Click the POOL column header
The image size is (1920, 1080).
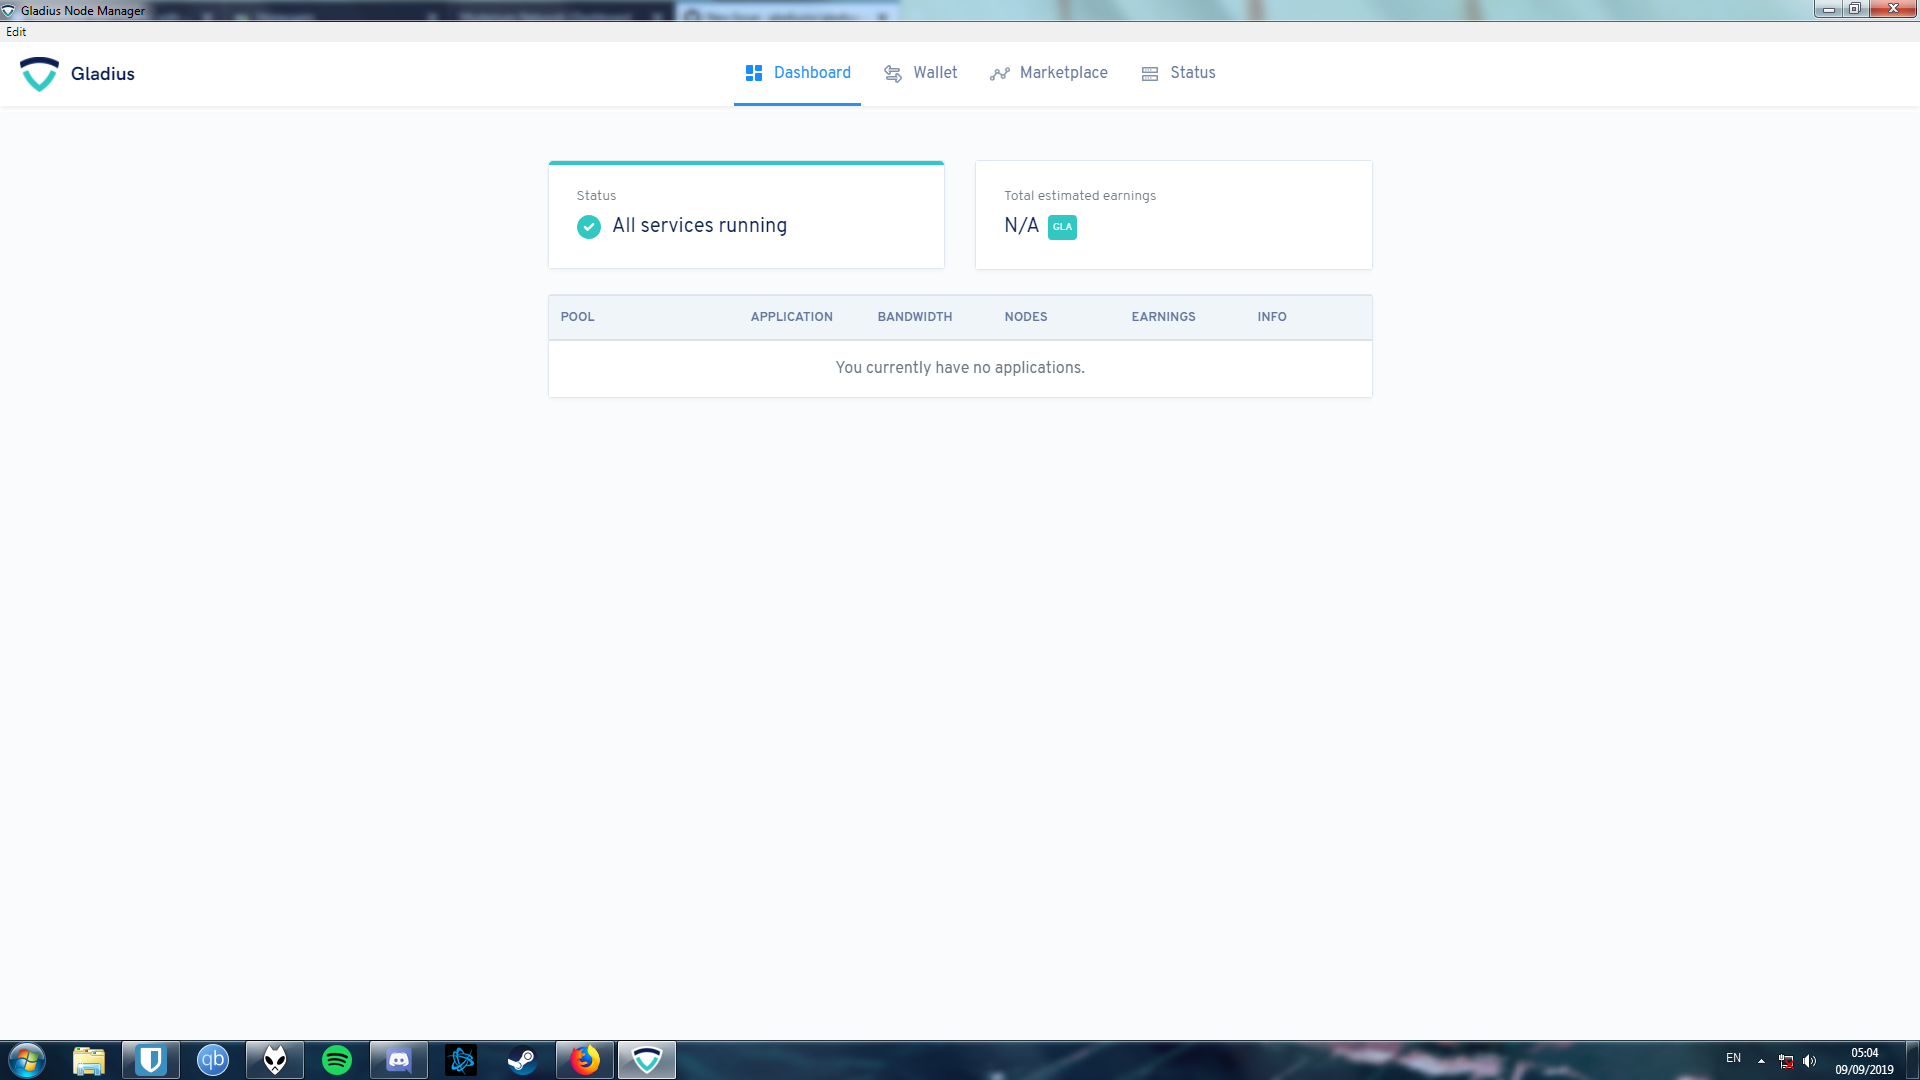pyautogui.click(x=577, y=317)
